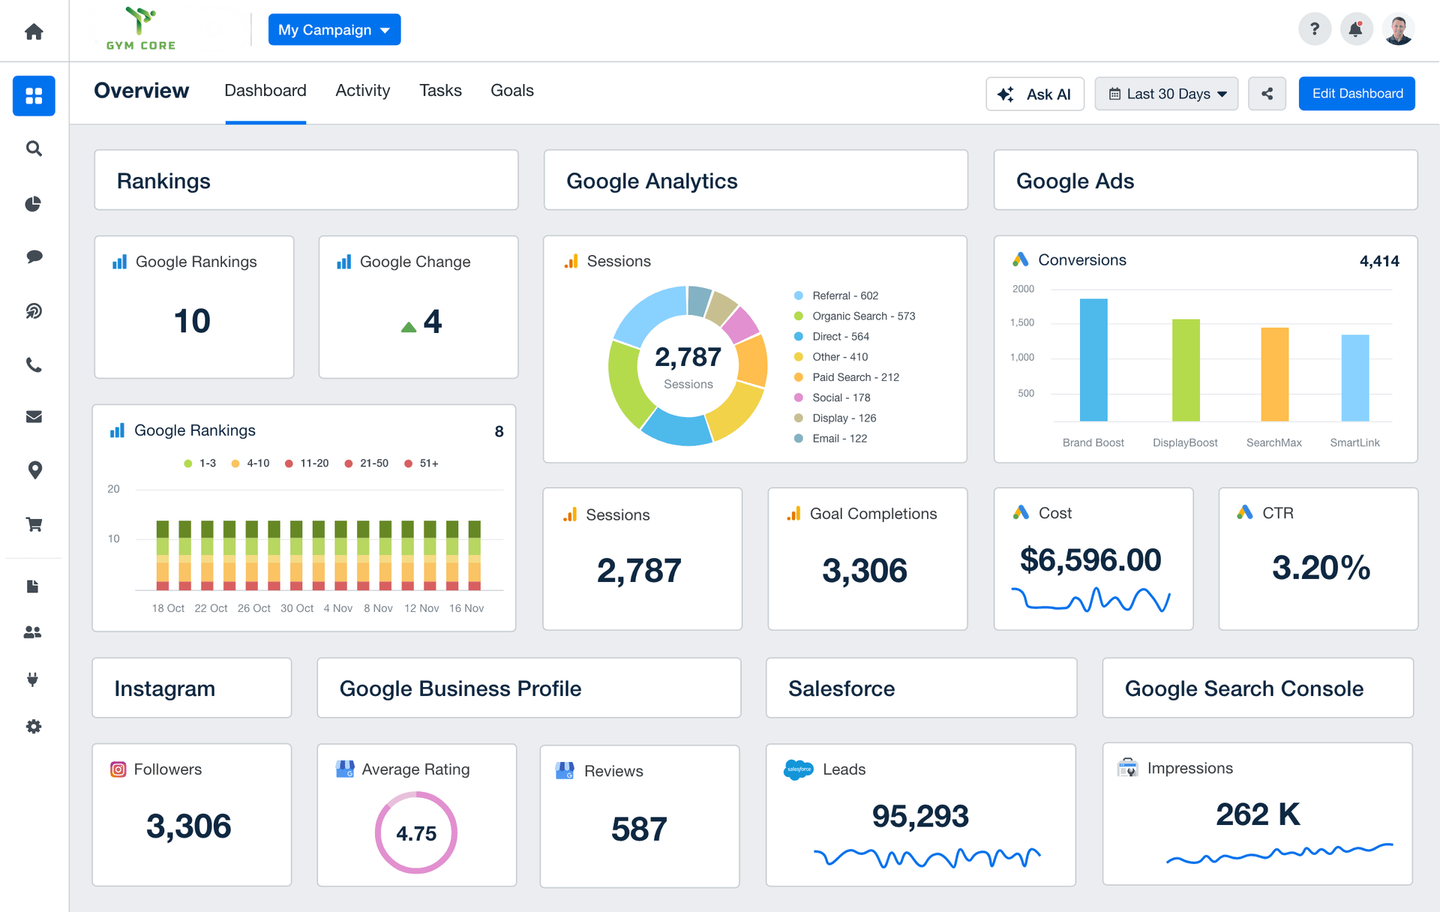The width and height of the screenshot is (1440, 912).
Task: Click the Average Rating 4.75 gauge
Action: tap(416, 833)
